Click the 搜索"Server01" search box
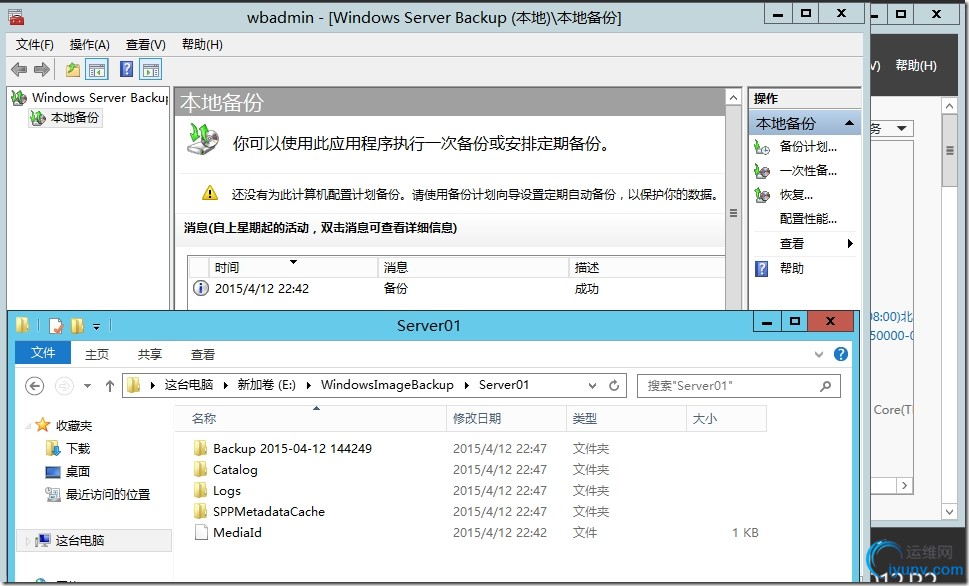This screenshot has width=969, height=586. pos(738,386)
